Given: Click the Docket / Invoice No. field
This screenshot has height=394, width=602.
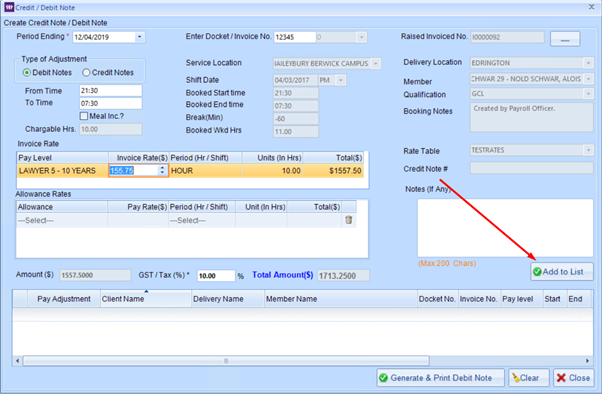Looking at the screenshot, I should click(x=294, y=37).
